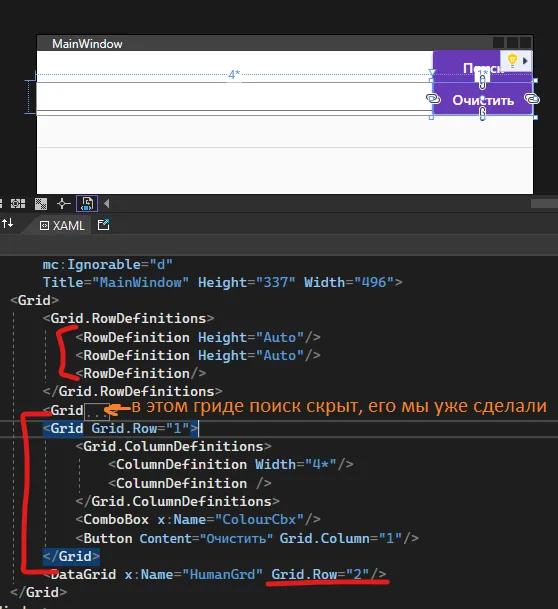Click Height="337" attribute value

pos(247,282)
